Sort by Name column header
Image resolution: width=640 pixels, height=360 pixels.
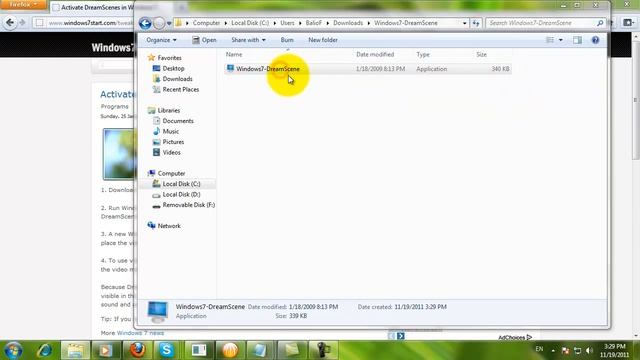[234, 54]
